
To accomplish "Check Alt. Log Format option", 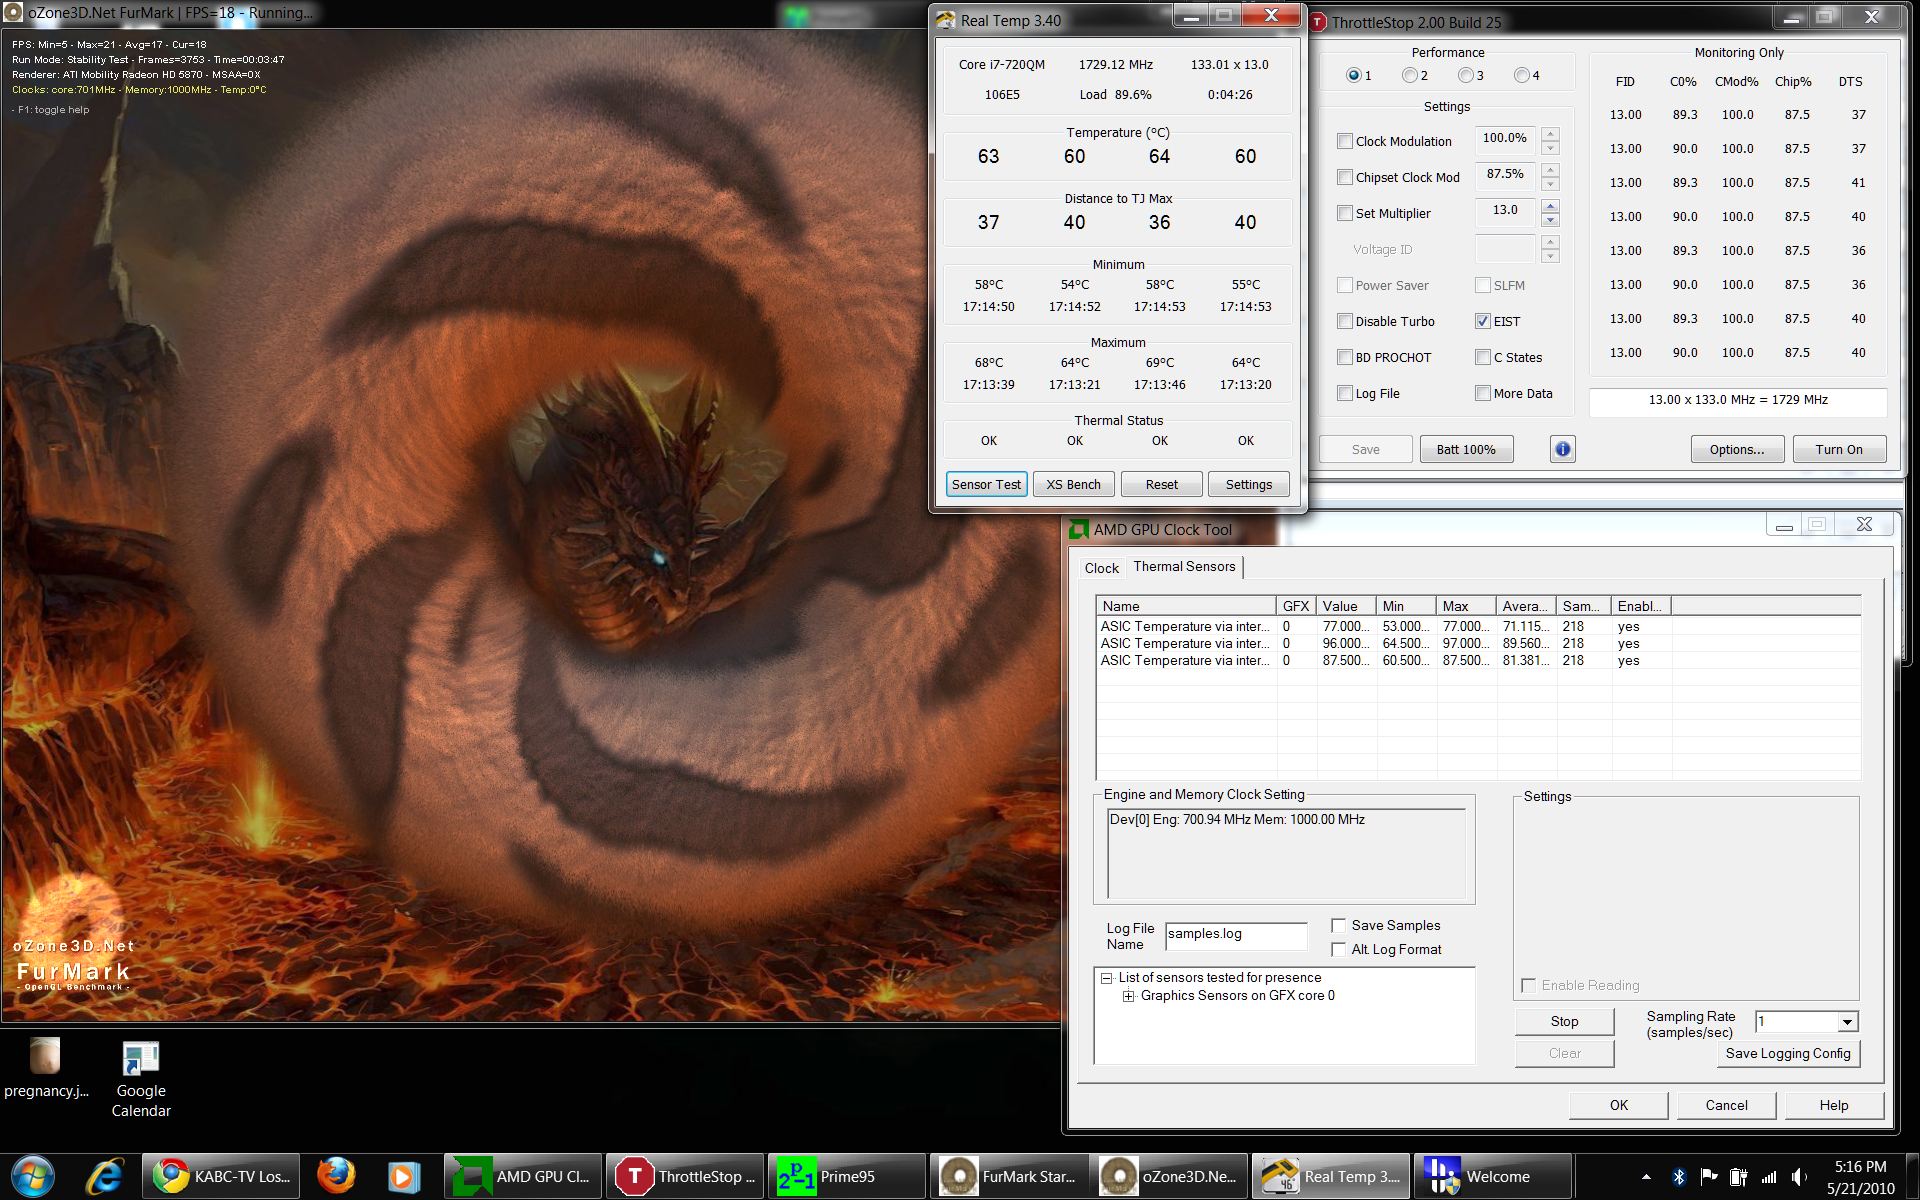I will (x=1338, y=949).
